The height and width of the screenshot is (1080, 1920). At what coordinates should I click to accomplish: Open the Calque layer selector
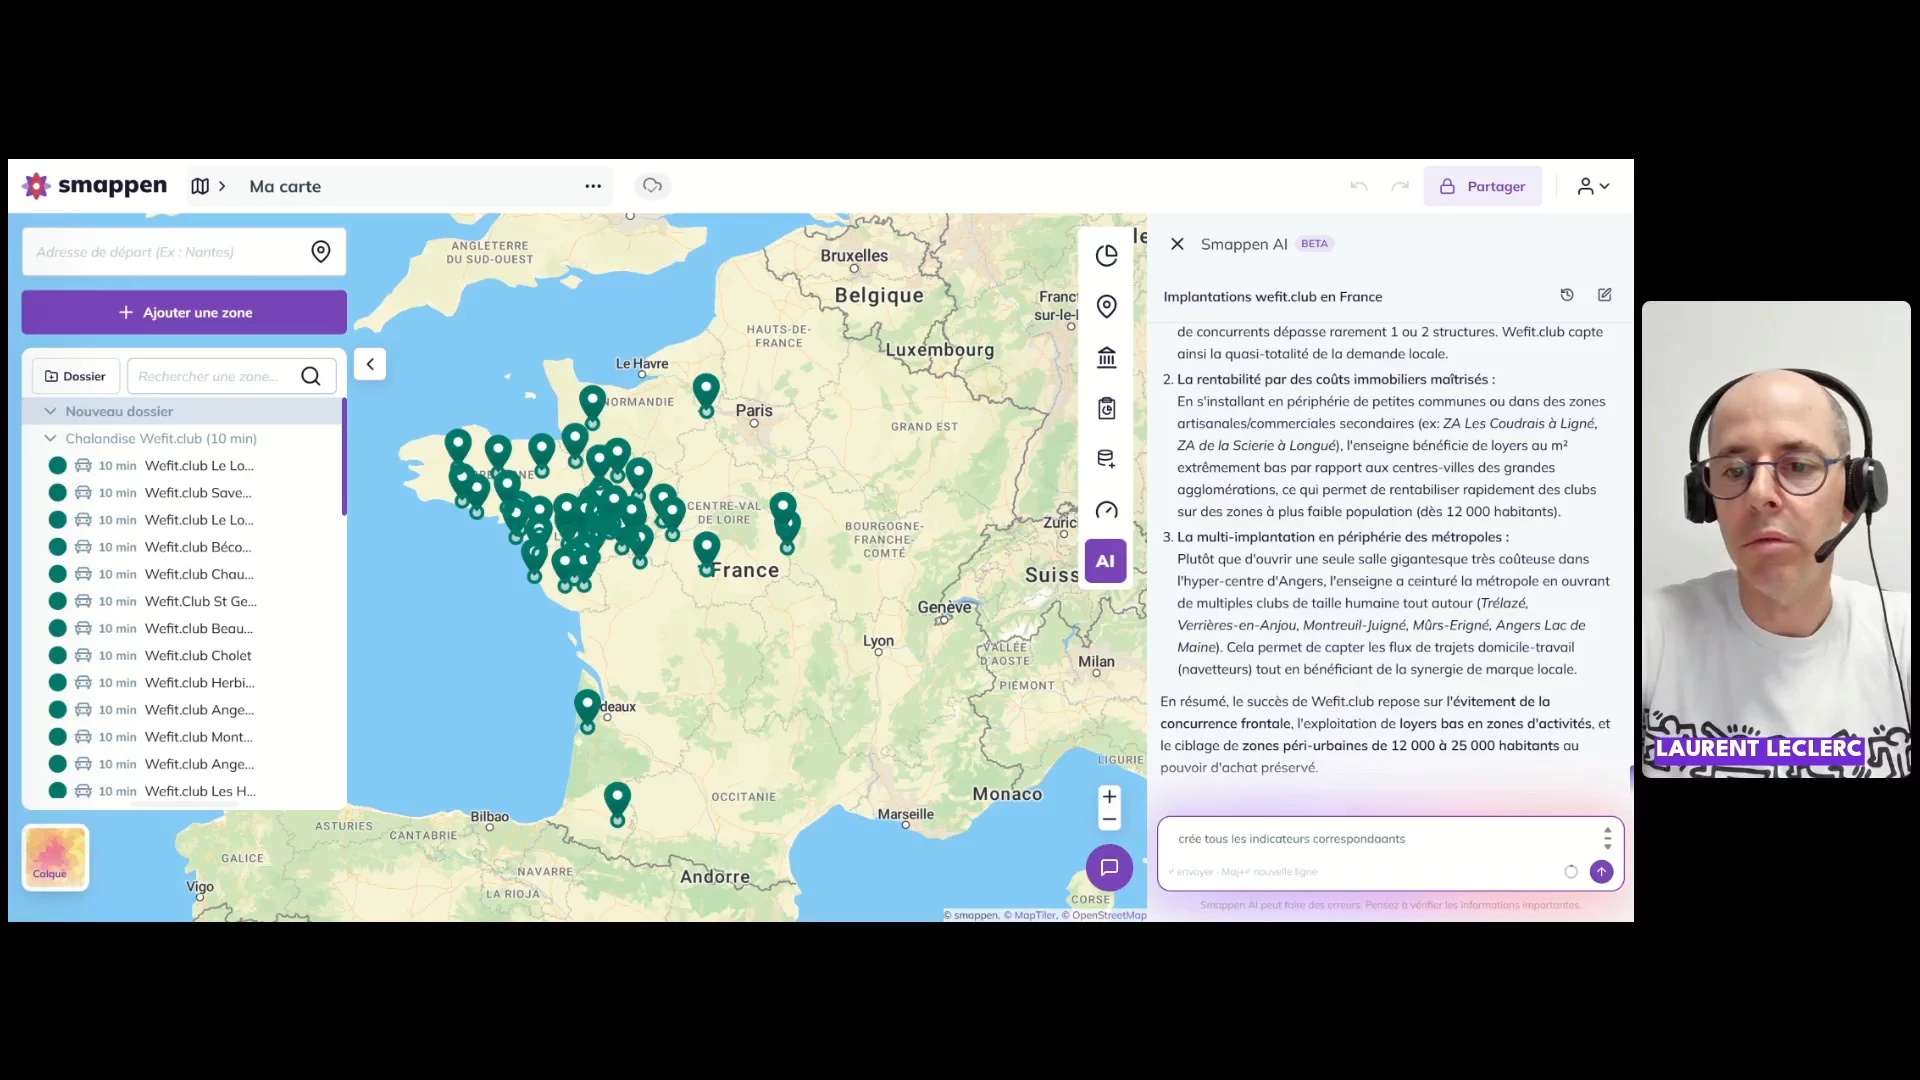point(55,857)
